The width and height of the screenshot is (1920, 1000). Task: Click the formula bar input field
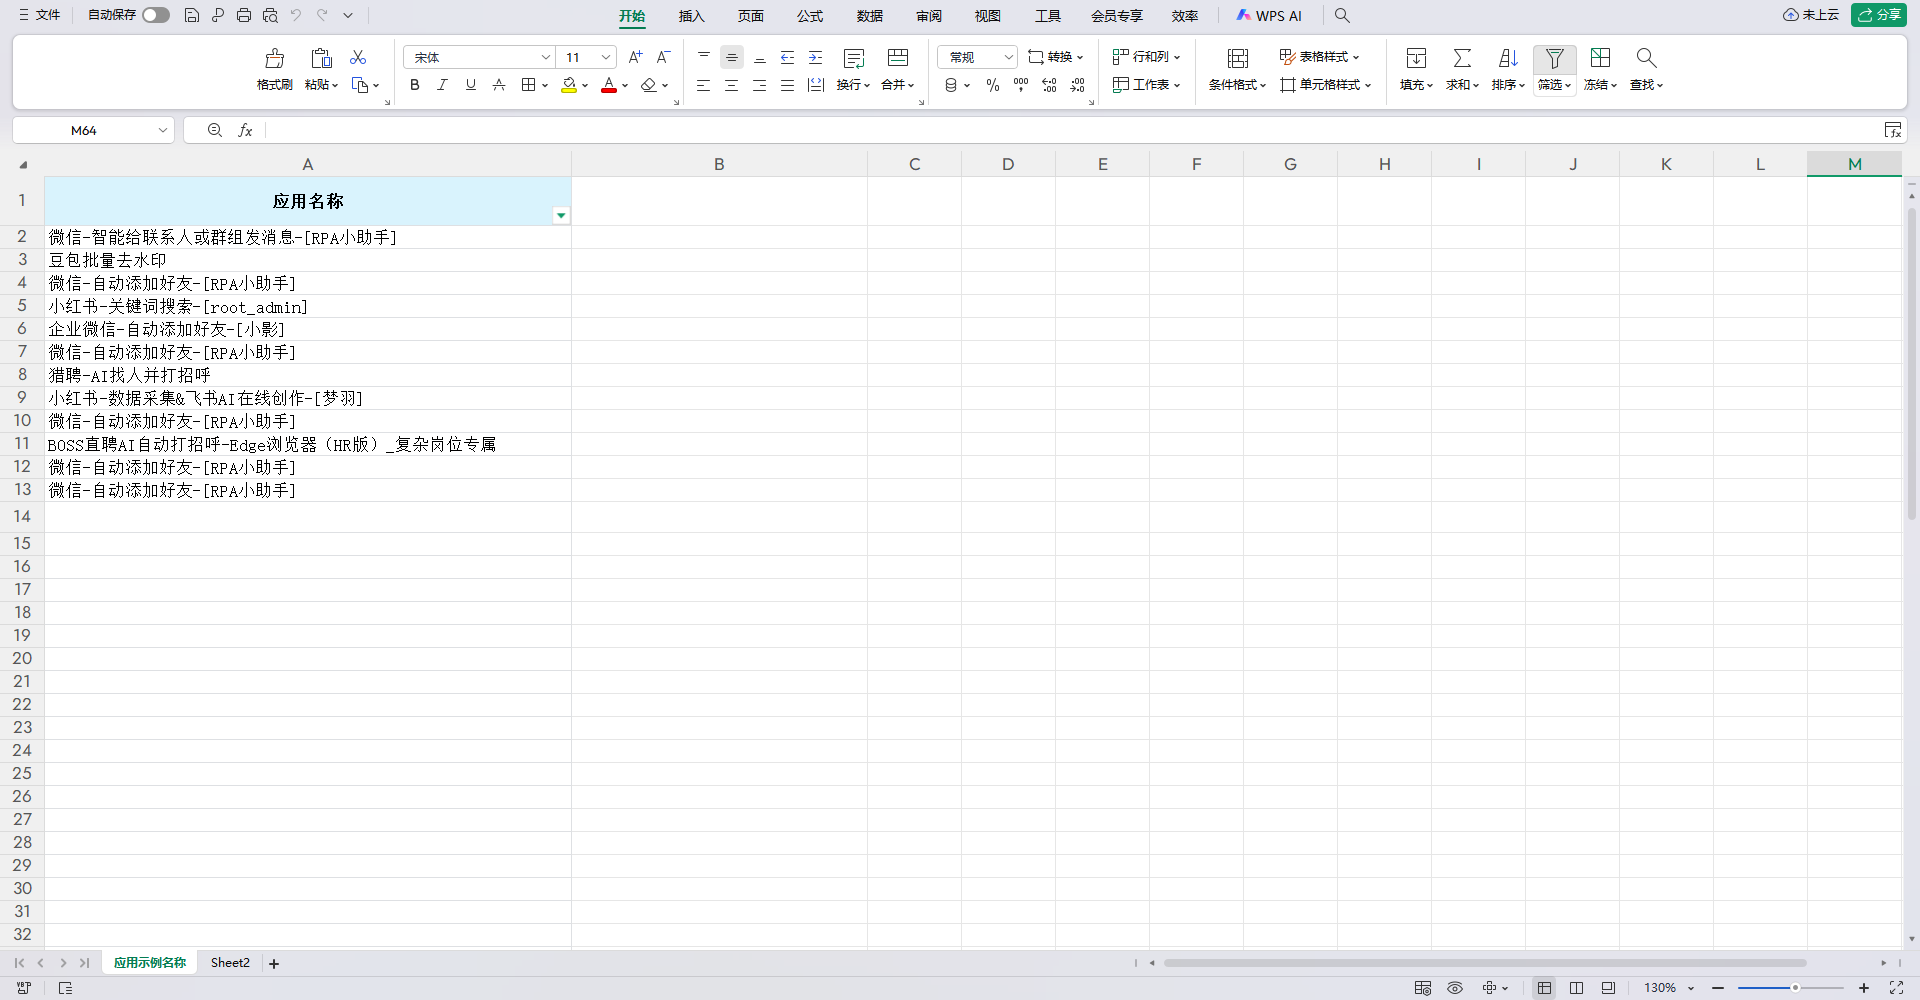[1071, 130]
